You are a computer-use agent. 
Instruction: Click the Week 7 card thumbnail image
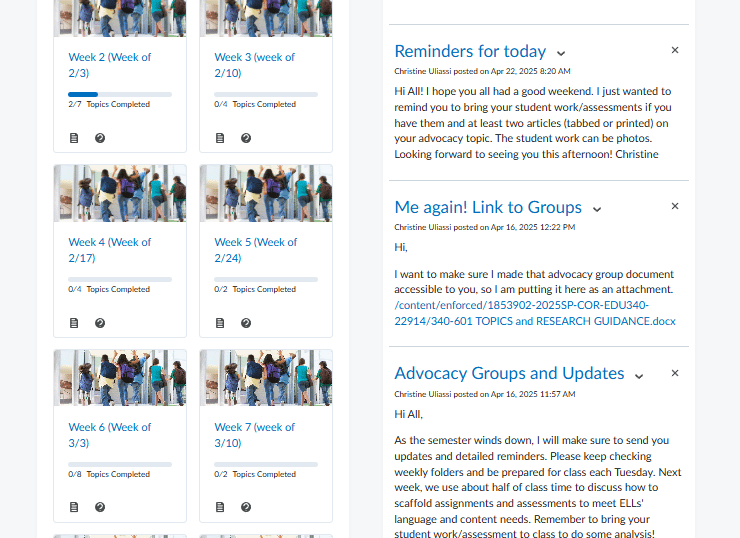(266, 378)
